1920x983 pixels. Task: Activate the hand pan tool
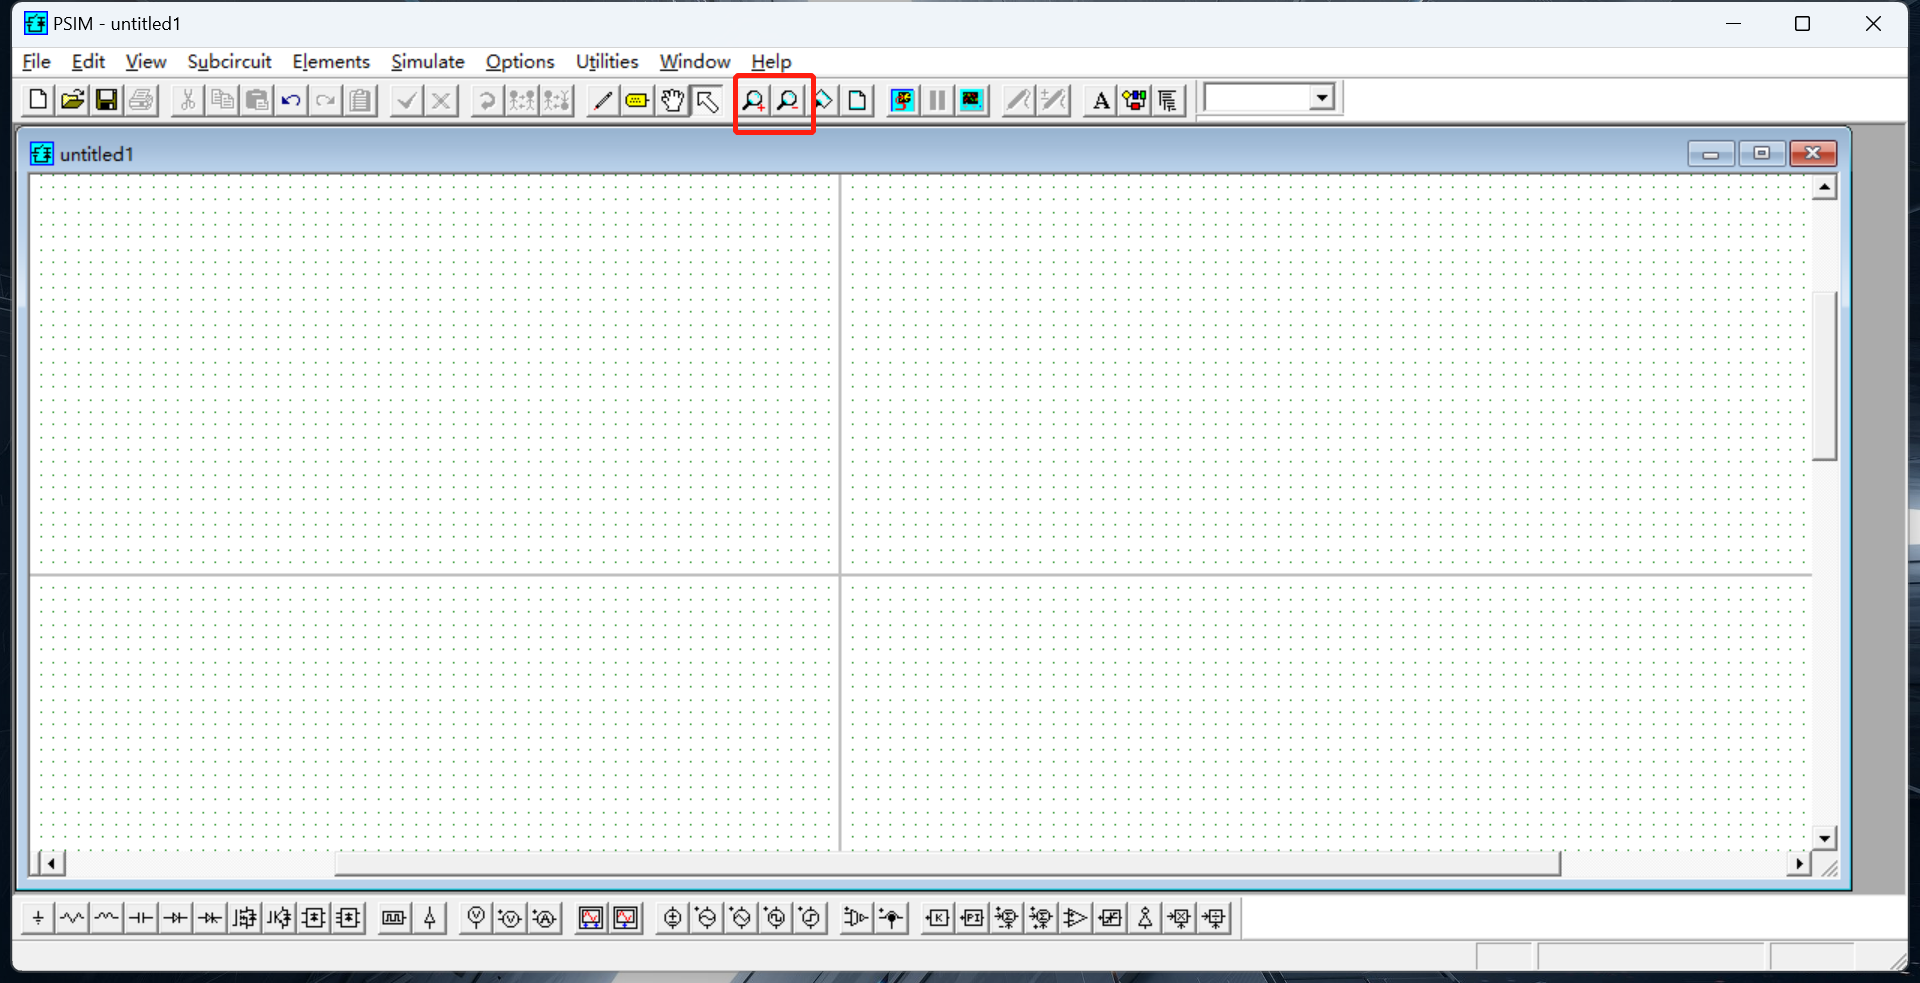pos(671,100)
